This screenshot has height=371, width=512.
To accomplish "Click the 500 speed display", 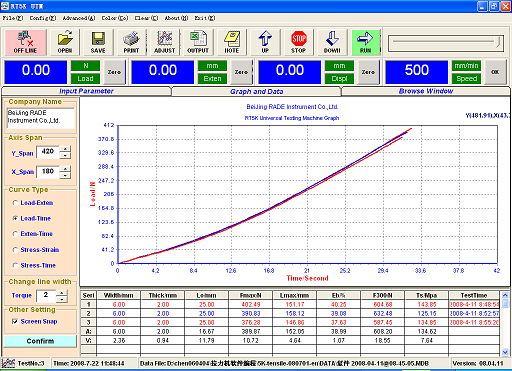I will (x=417, y=72).
